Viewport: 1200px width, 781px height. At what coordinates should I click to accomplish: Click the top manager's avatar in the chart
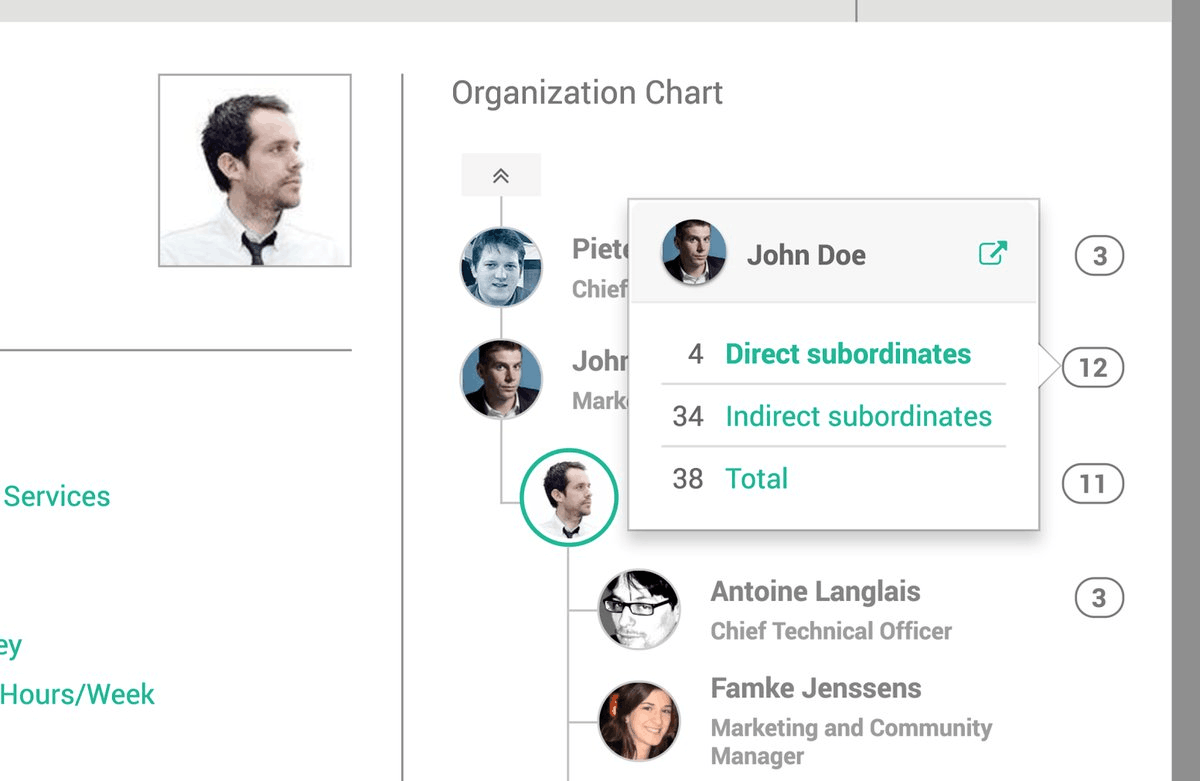(501, 267)
